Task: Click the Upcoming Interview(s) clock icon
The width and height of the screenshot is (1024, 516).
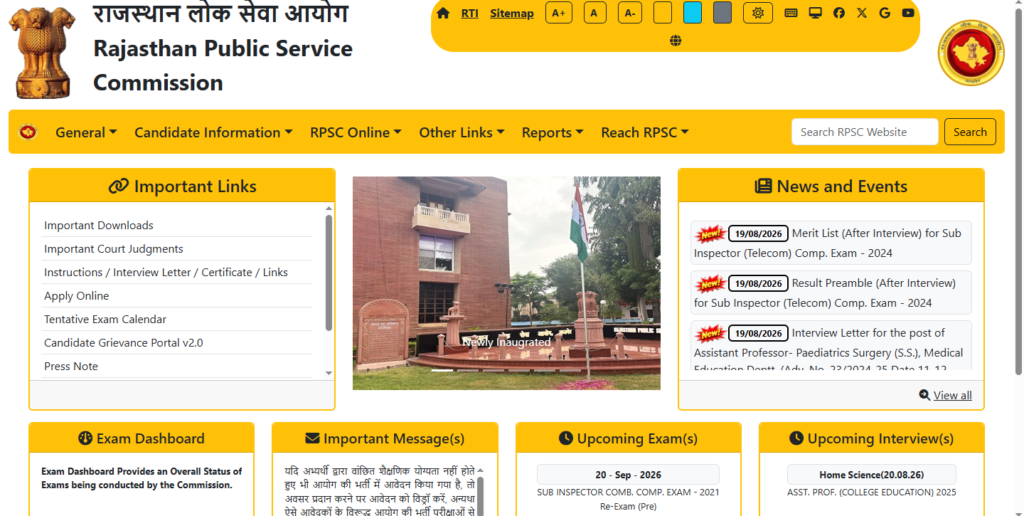Action: 796,438
